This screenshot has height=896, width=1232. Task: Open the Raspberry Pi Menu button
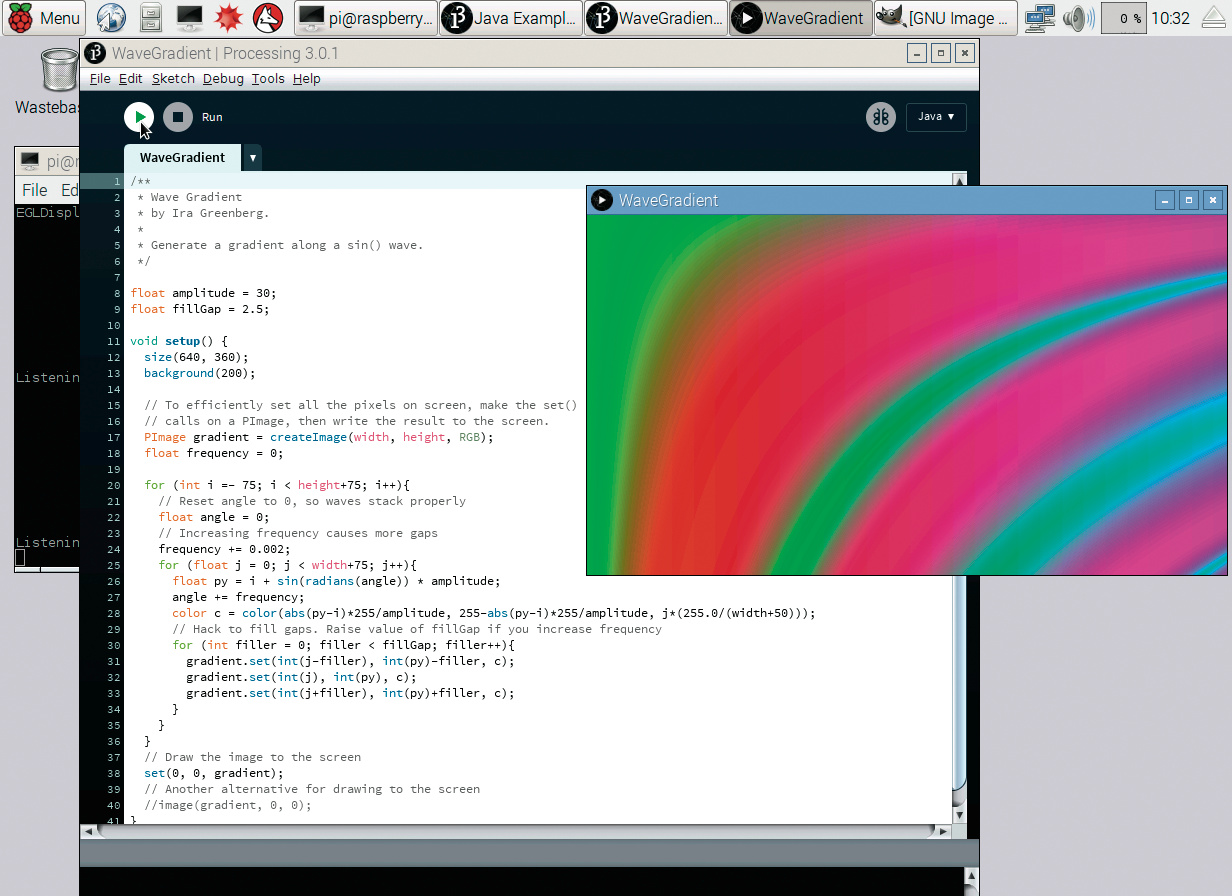click(x=45, y=18)
